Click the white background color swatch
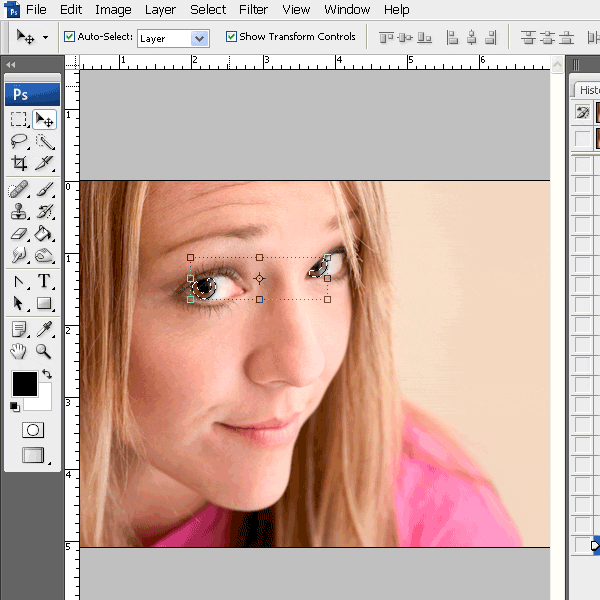The width and height of the screenshot is (600, 600). click(43, 403)
